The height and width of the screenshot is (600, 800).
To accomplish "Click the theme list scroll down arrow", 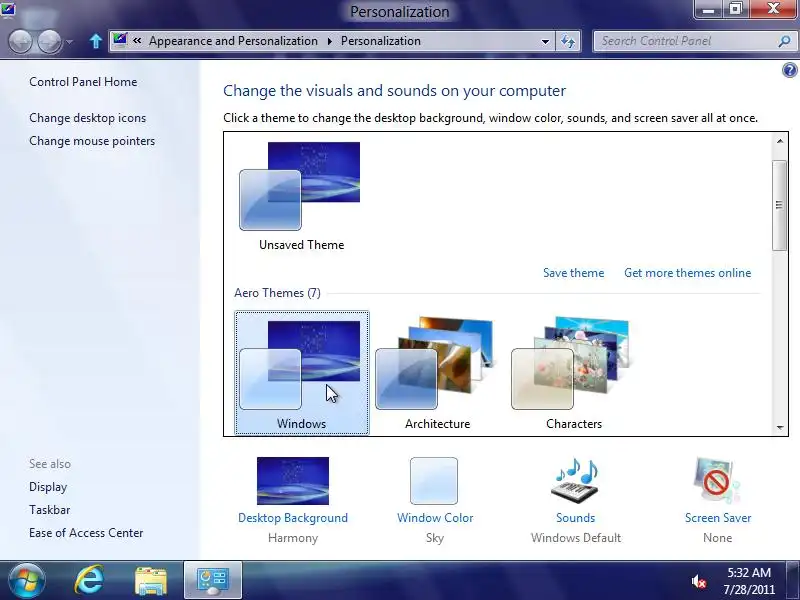I will (780, 428).
